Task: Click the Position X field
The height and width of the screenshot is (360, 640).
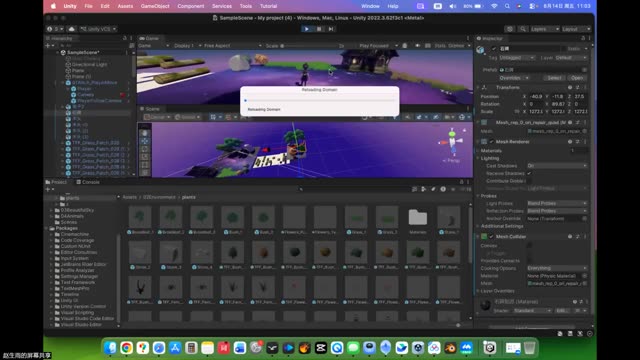Action: pyautogui.click(x=535, y=97)
